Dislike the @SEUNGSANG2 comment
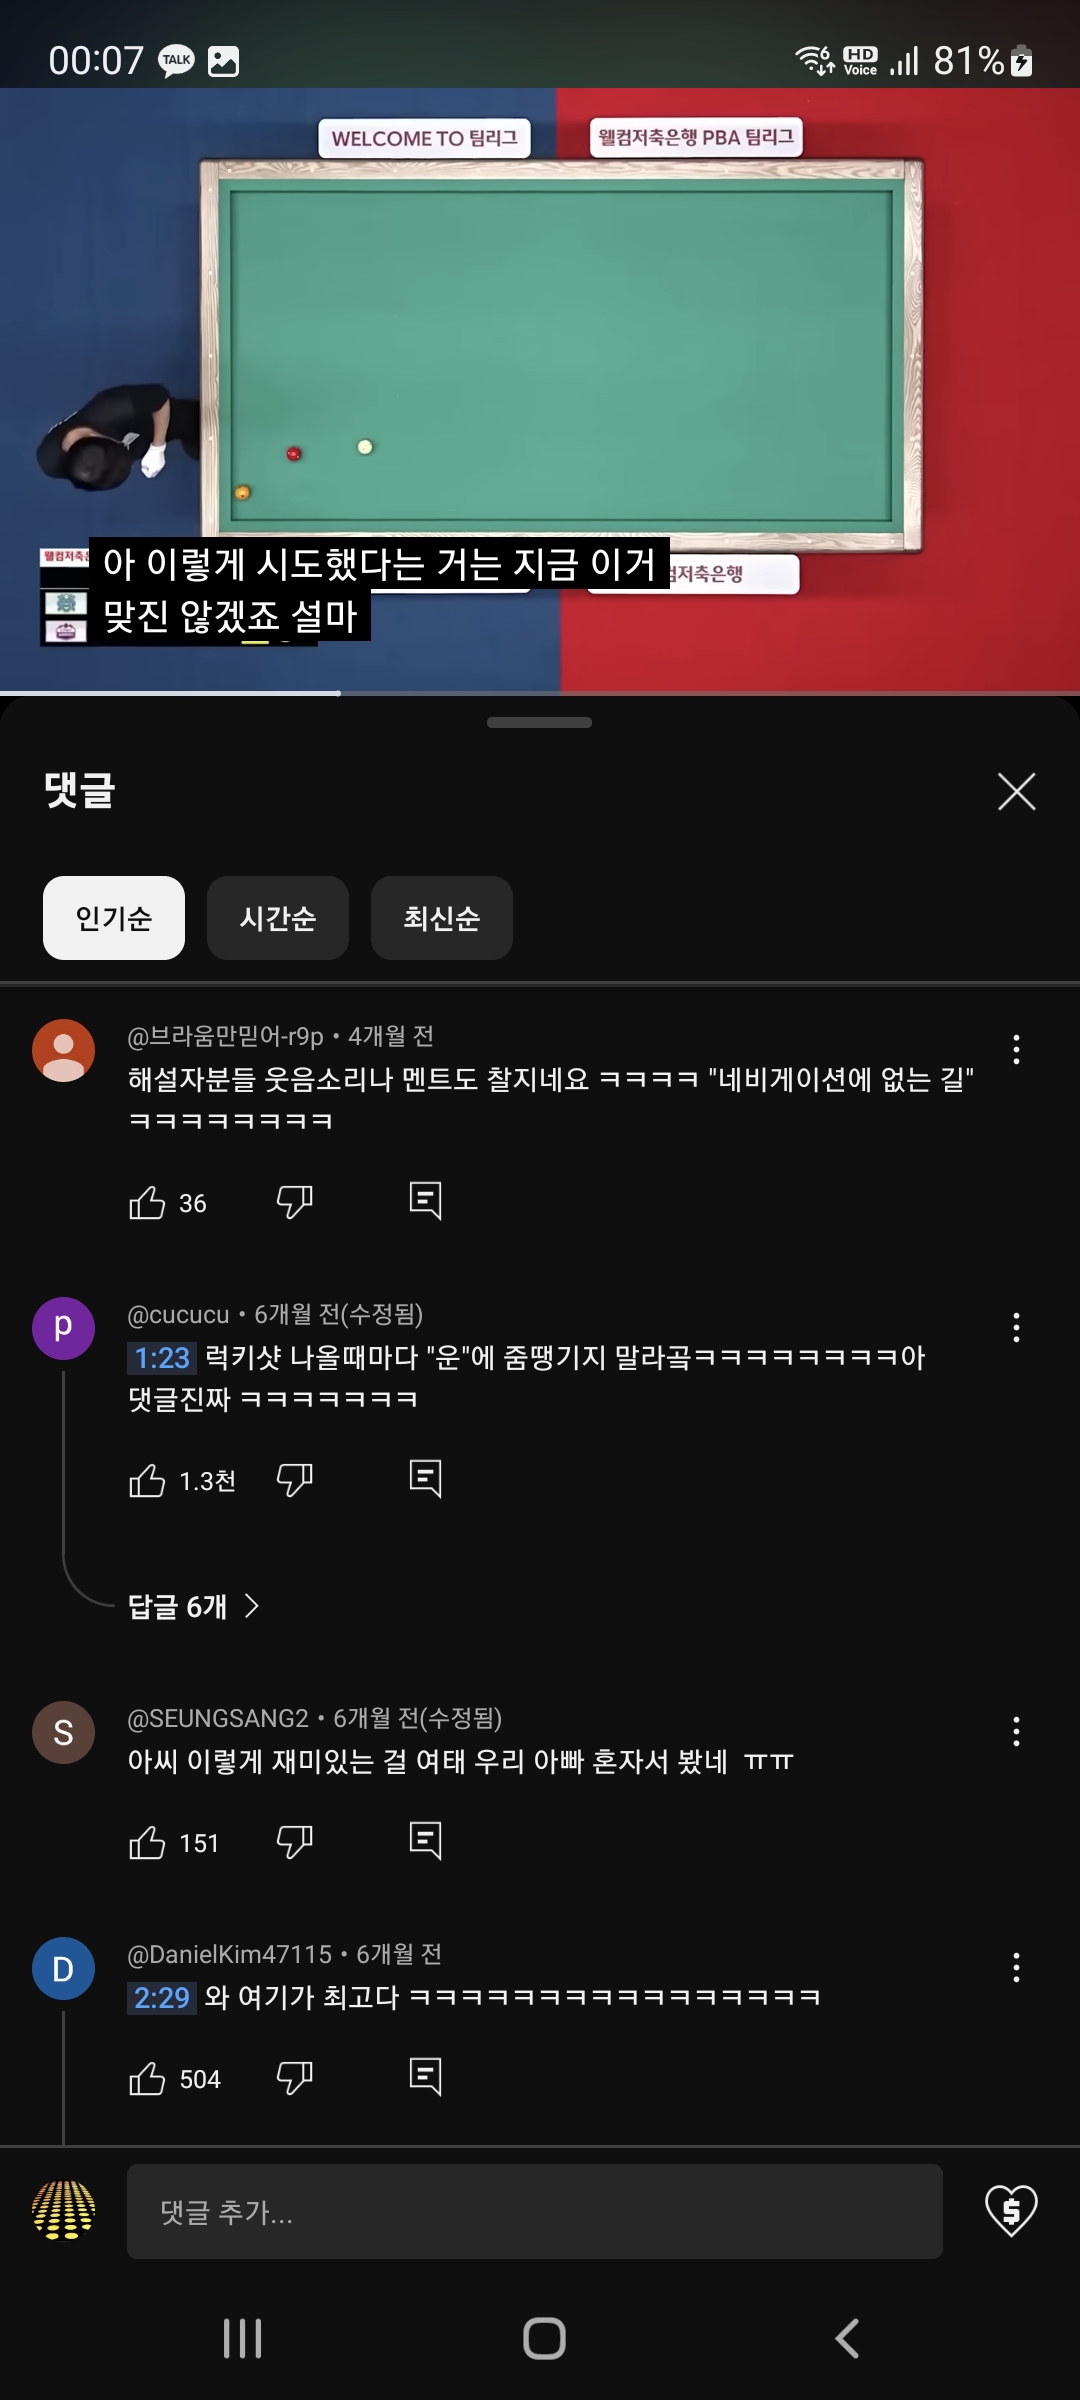The height and width of the screenshot is (2400, 1080). click(294, 1842)
